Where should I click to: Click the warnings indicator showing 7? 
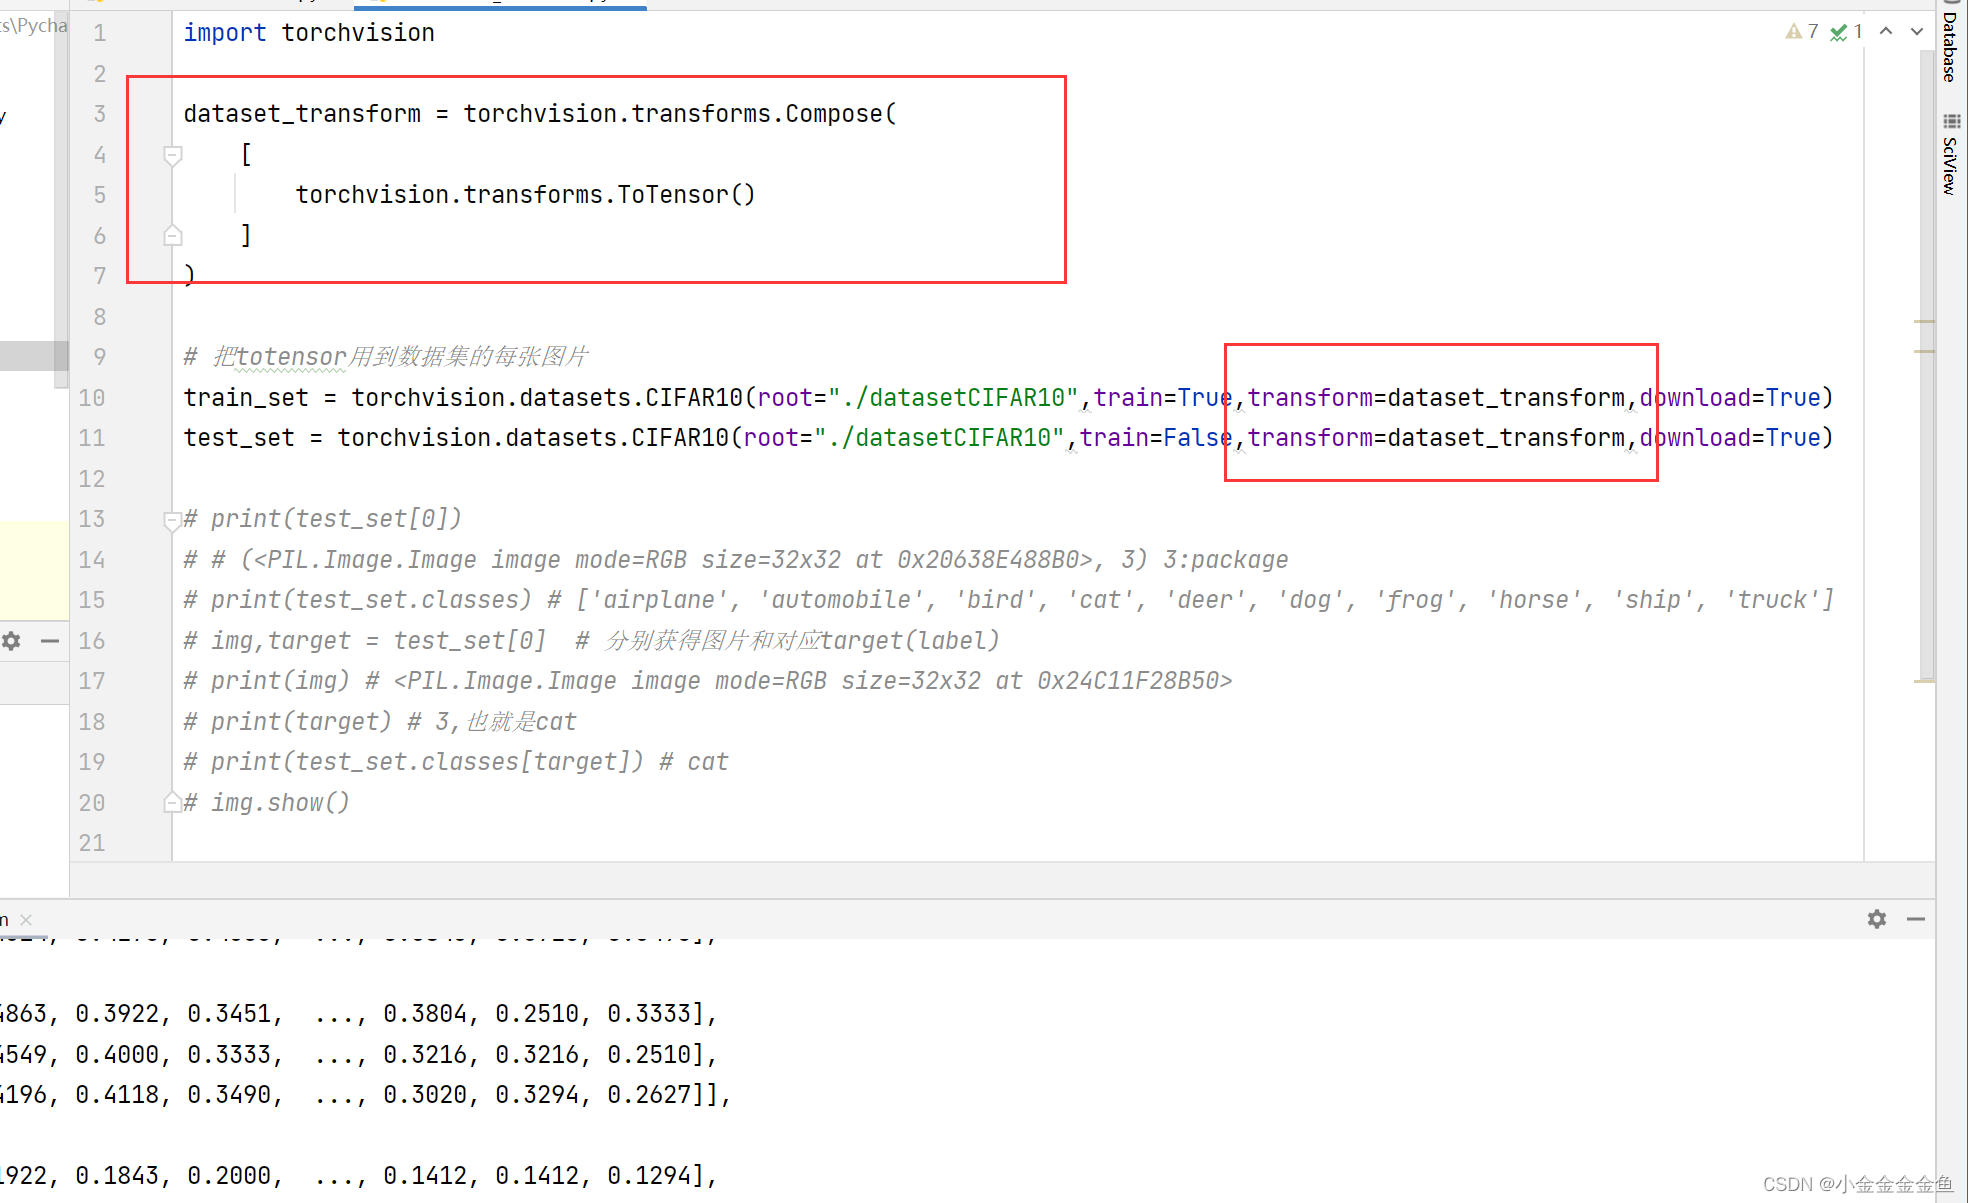1802,32
